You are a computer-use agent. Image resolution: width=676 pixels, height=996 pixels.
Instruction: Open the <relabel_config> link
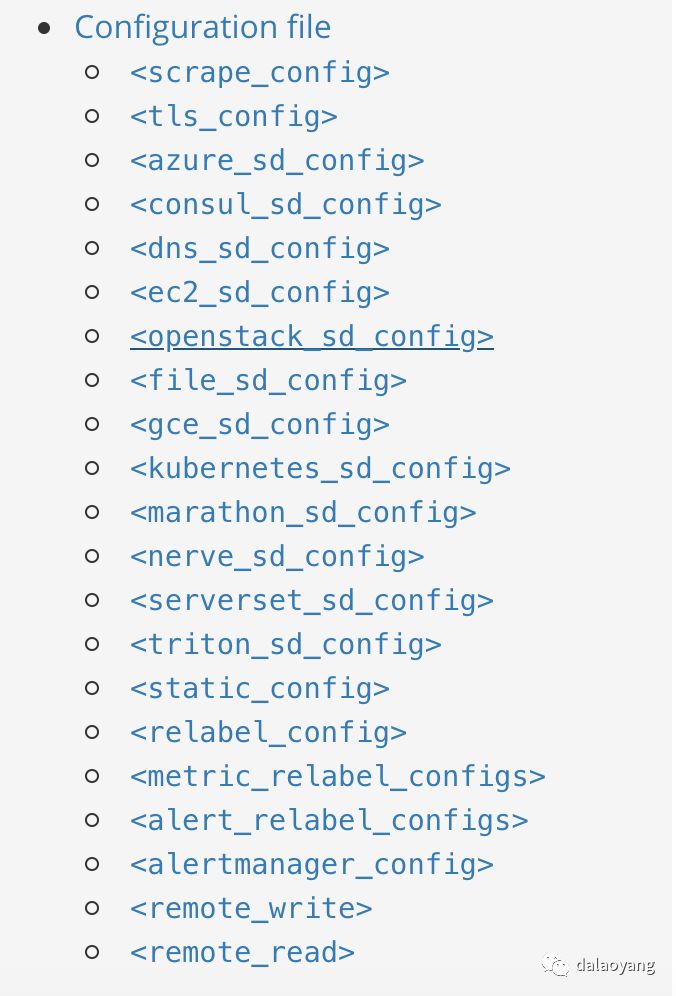tap(269, 733)
